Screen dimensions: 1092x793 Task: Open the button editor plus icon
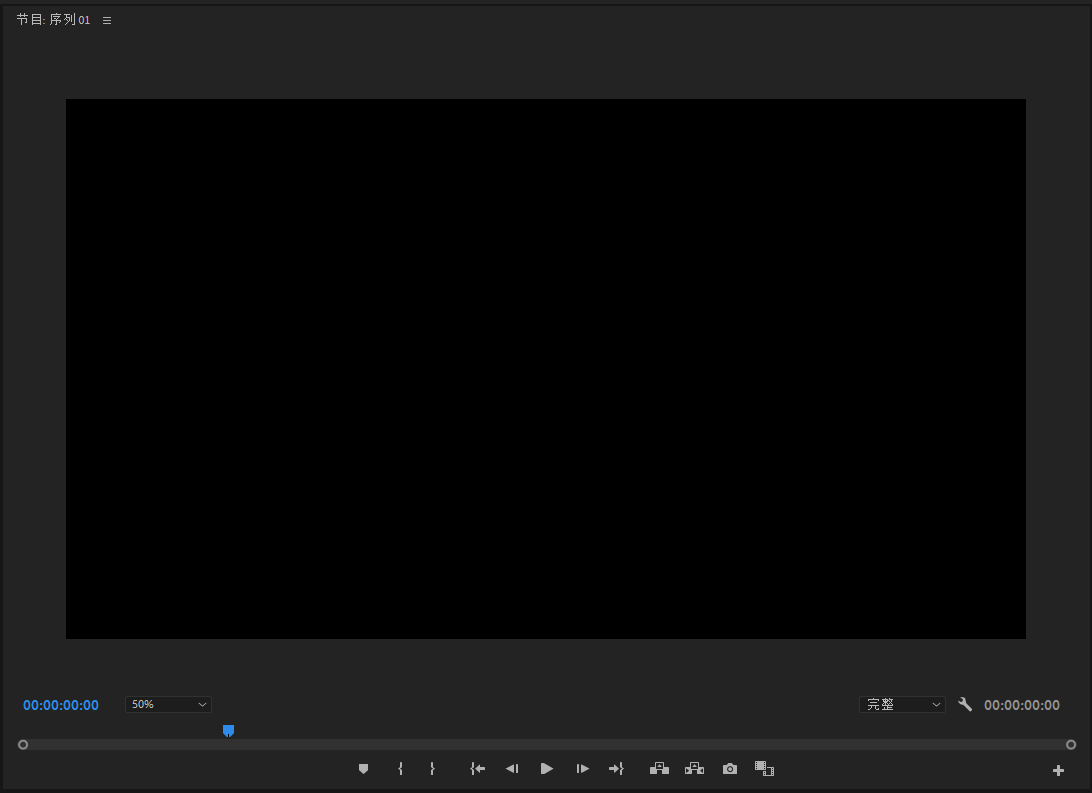pyautogui.click(x=1058, y=770)
